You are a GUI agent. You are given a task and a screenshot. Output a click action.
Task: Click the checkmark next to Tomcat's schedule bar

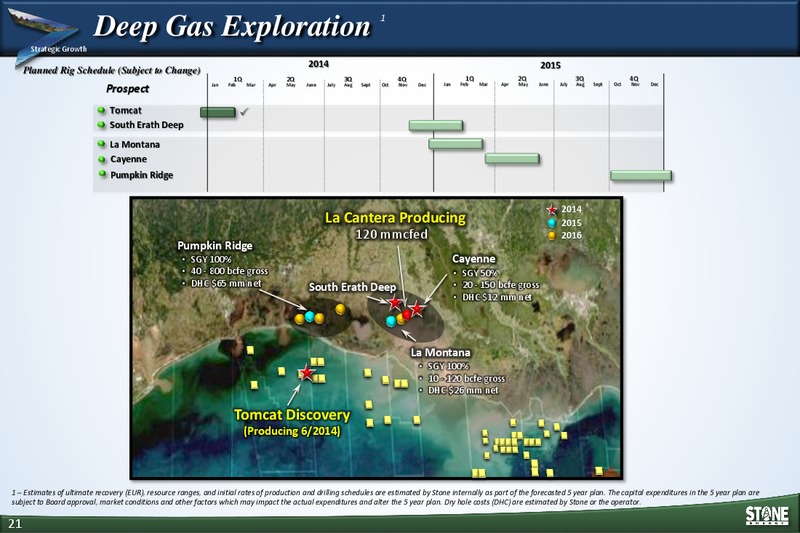pos(244,111)
